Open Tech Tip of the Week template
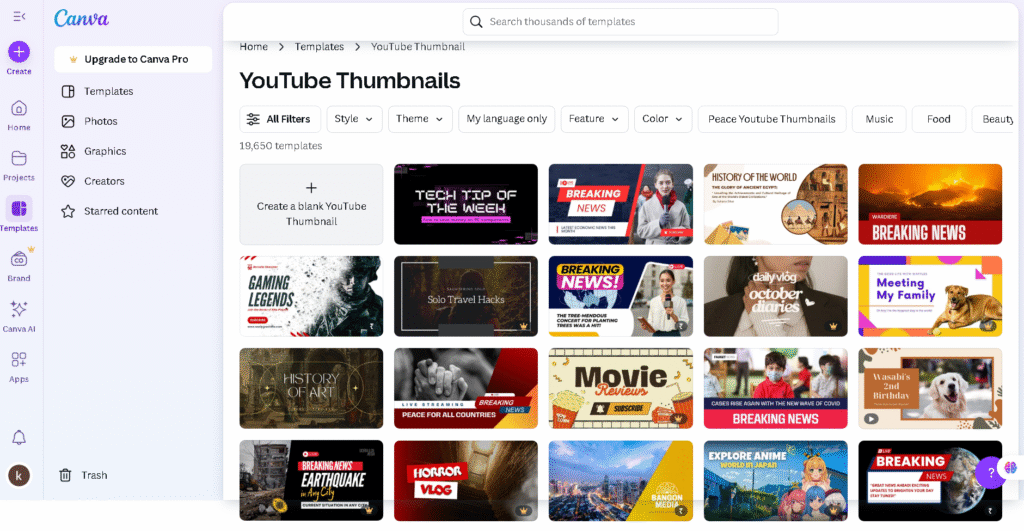Viewport: 1024px width, 531px height. pyautogui.click(x=466, y=204)
